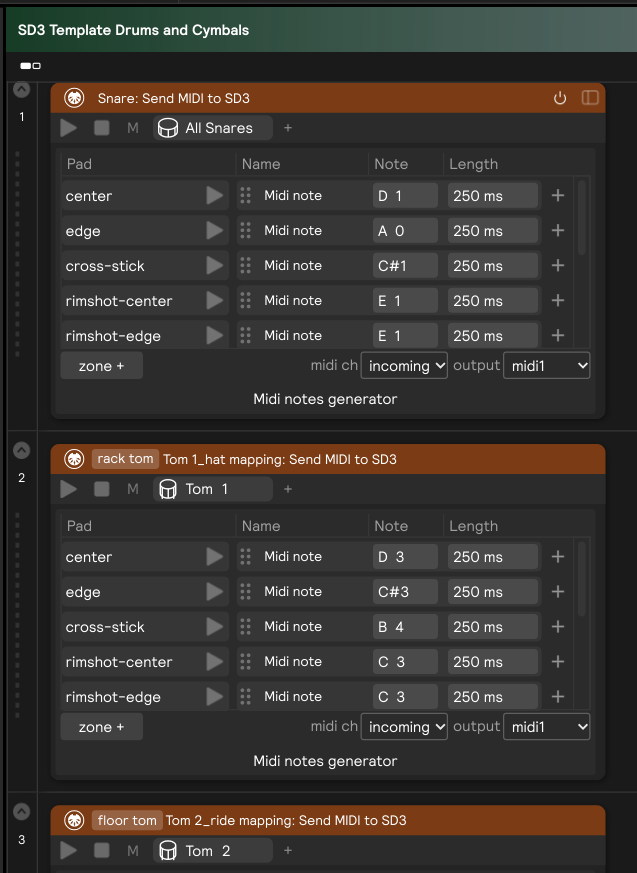Open the midi ch dropdown in the Snare module
Viewport: 637px width, 873px height.
coord(404,366)
